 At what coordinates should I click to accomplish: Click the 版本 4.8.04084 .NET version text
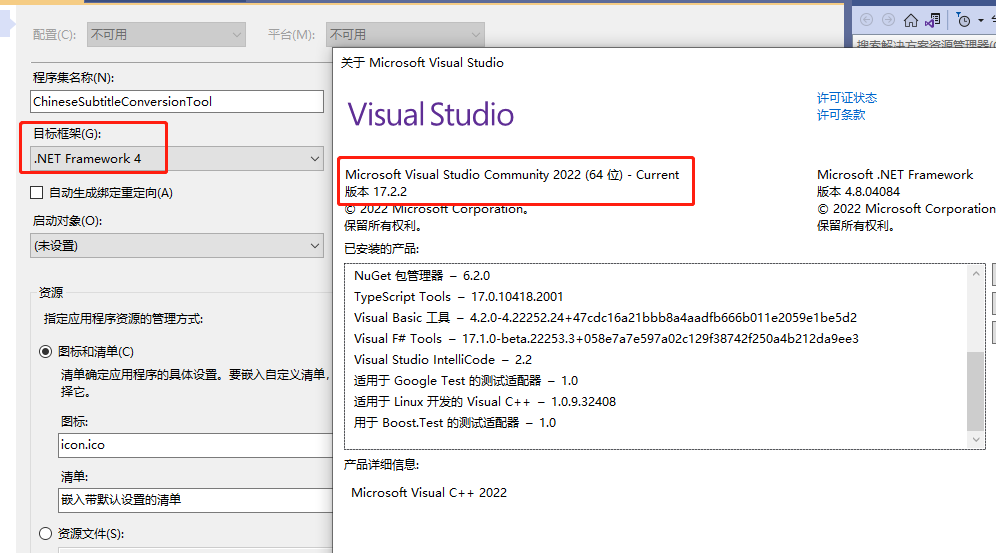[858, 192]
